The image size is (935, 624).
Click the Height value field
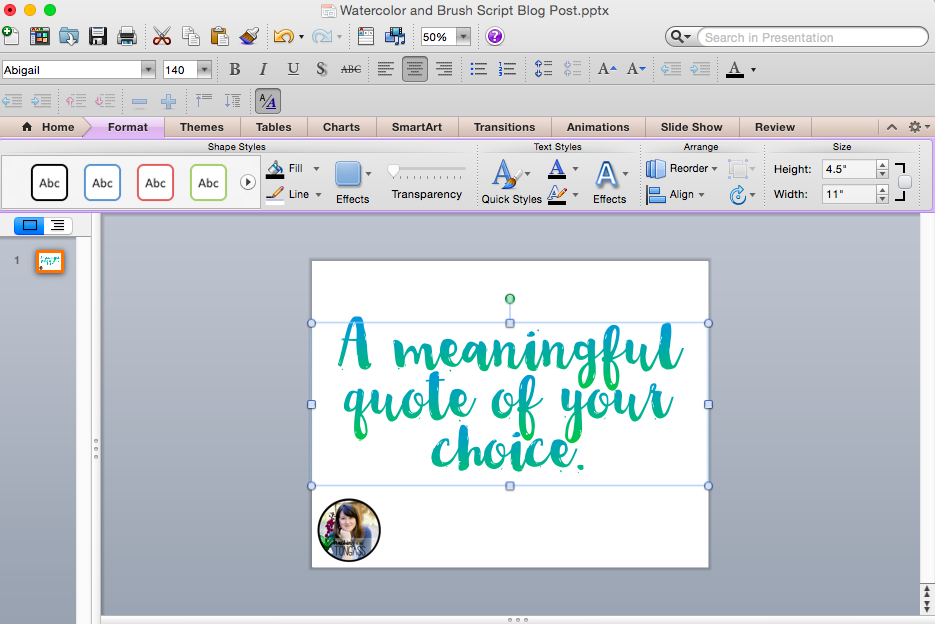tap(849, 169)
